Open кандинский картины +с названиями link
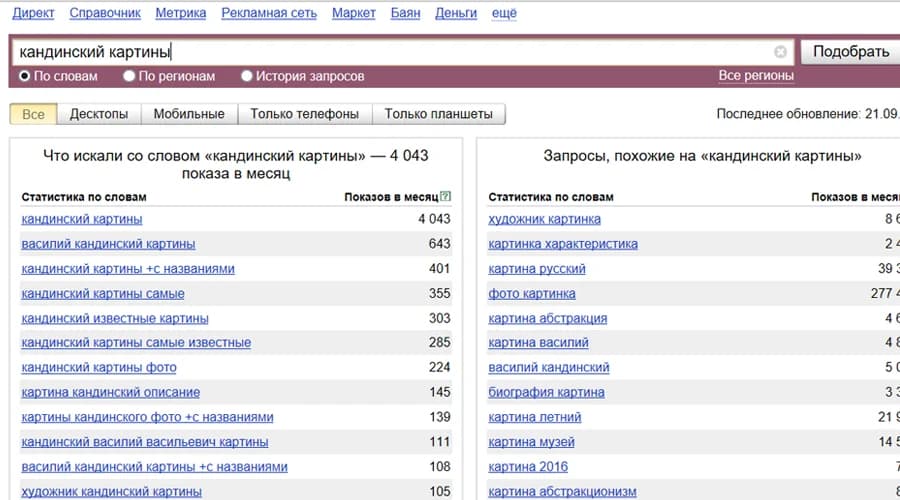This screenshot has width=900, height=500. click(128, 268)
